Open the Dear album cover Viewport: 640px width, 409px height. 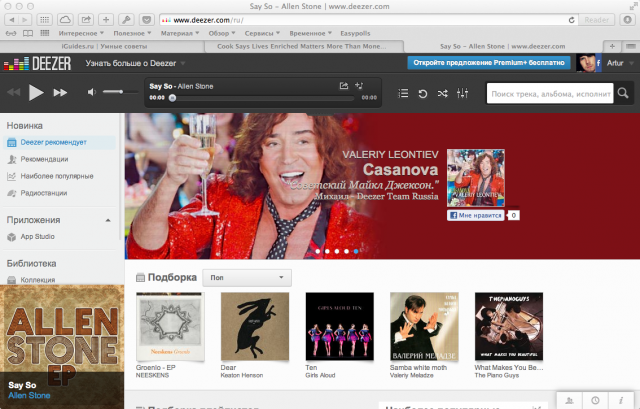click(255, 326)
